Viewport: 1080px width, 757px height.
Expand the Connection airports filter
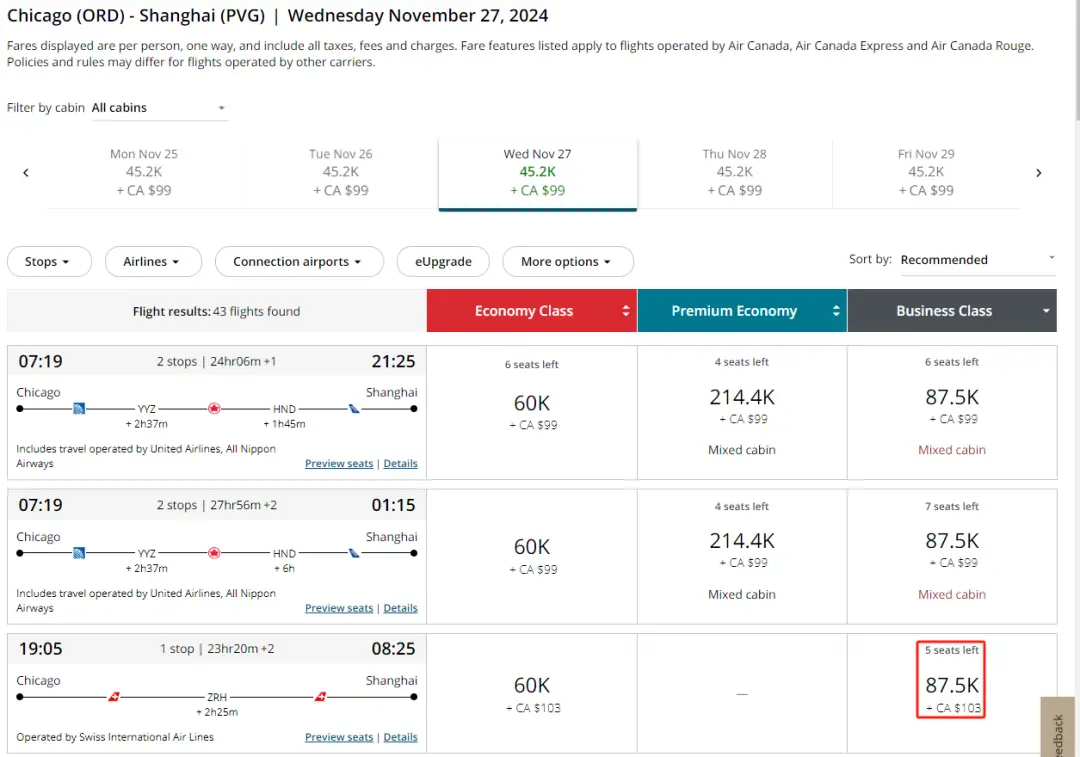click(x=299, y=262)
